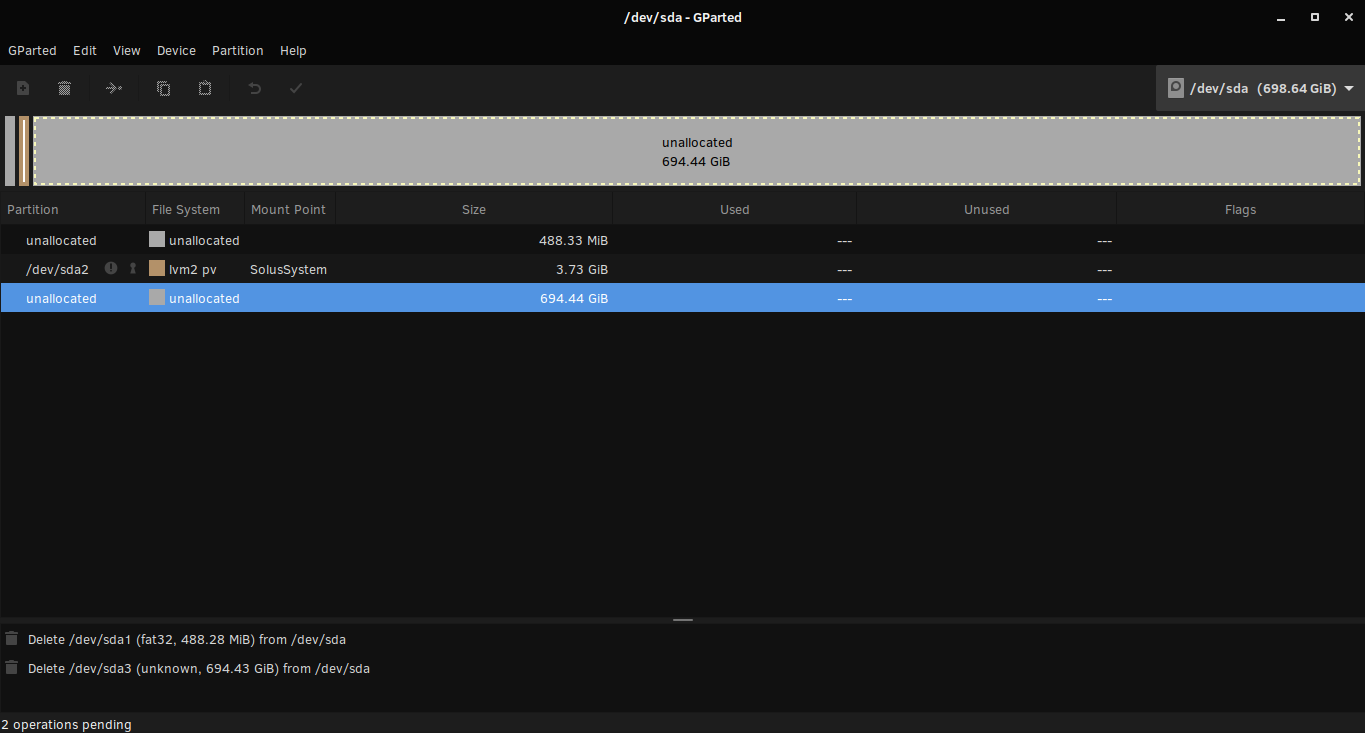Screen dimensions: 1365x733
Task: Click the Size column header
Action: pos(474,210)
